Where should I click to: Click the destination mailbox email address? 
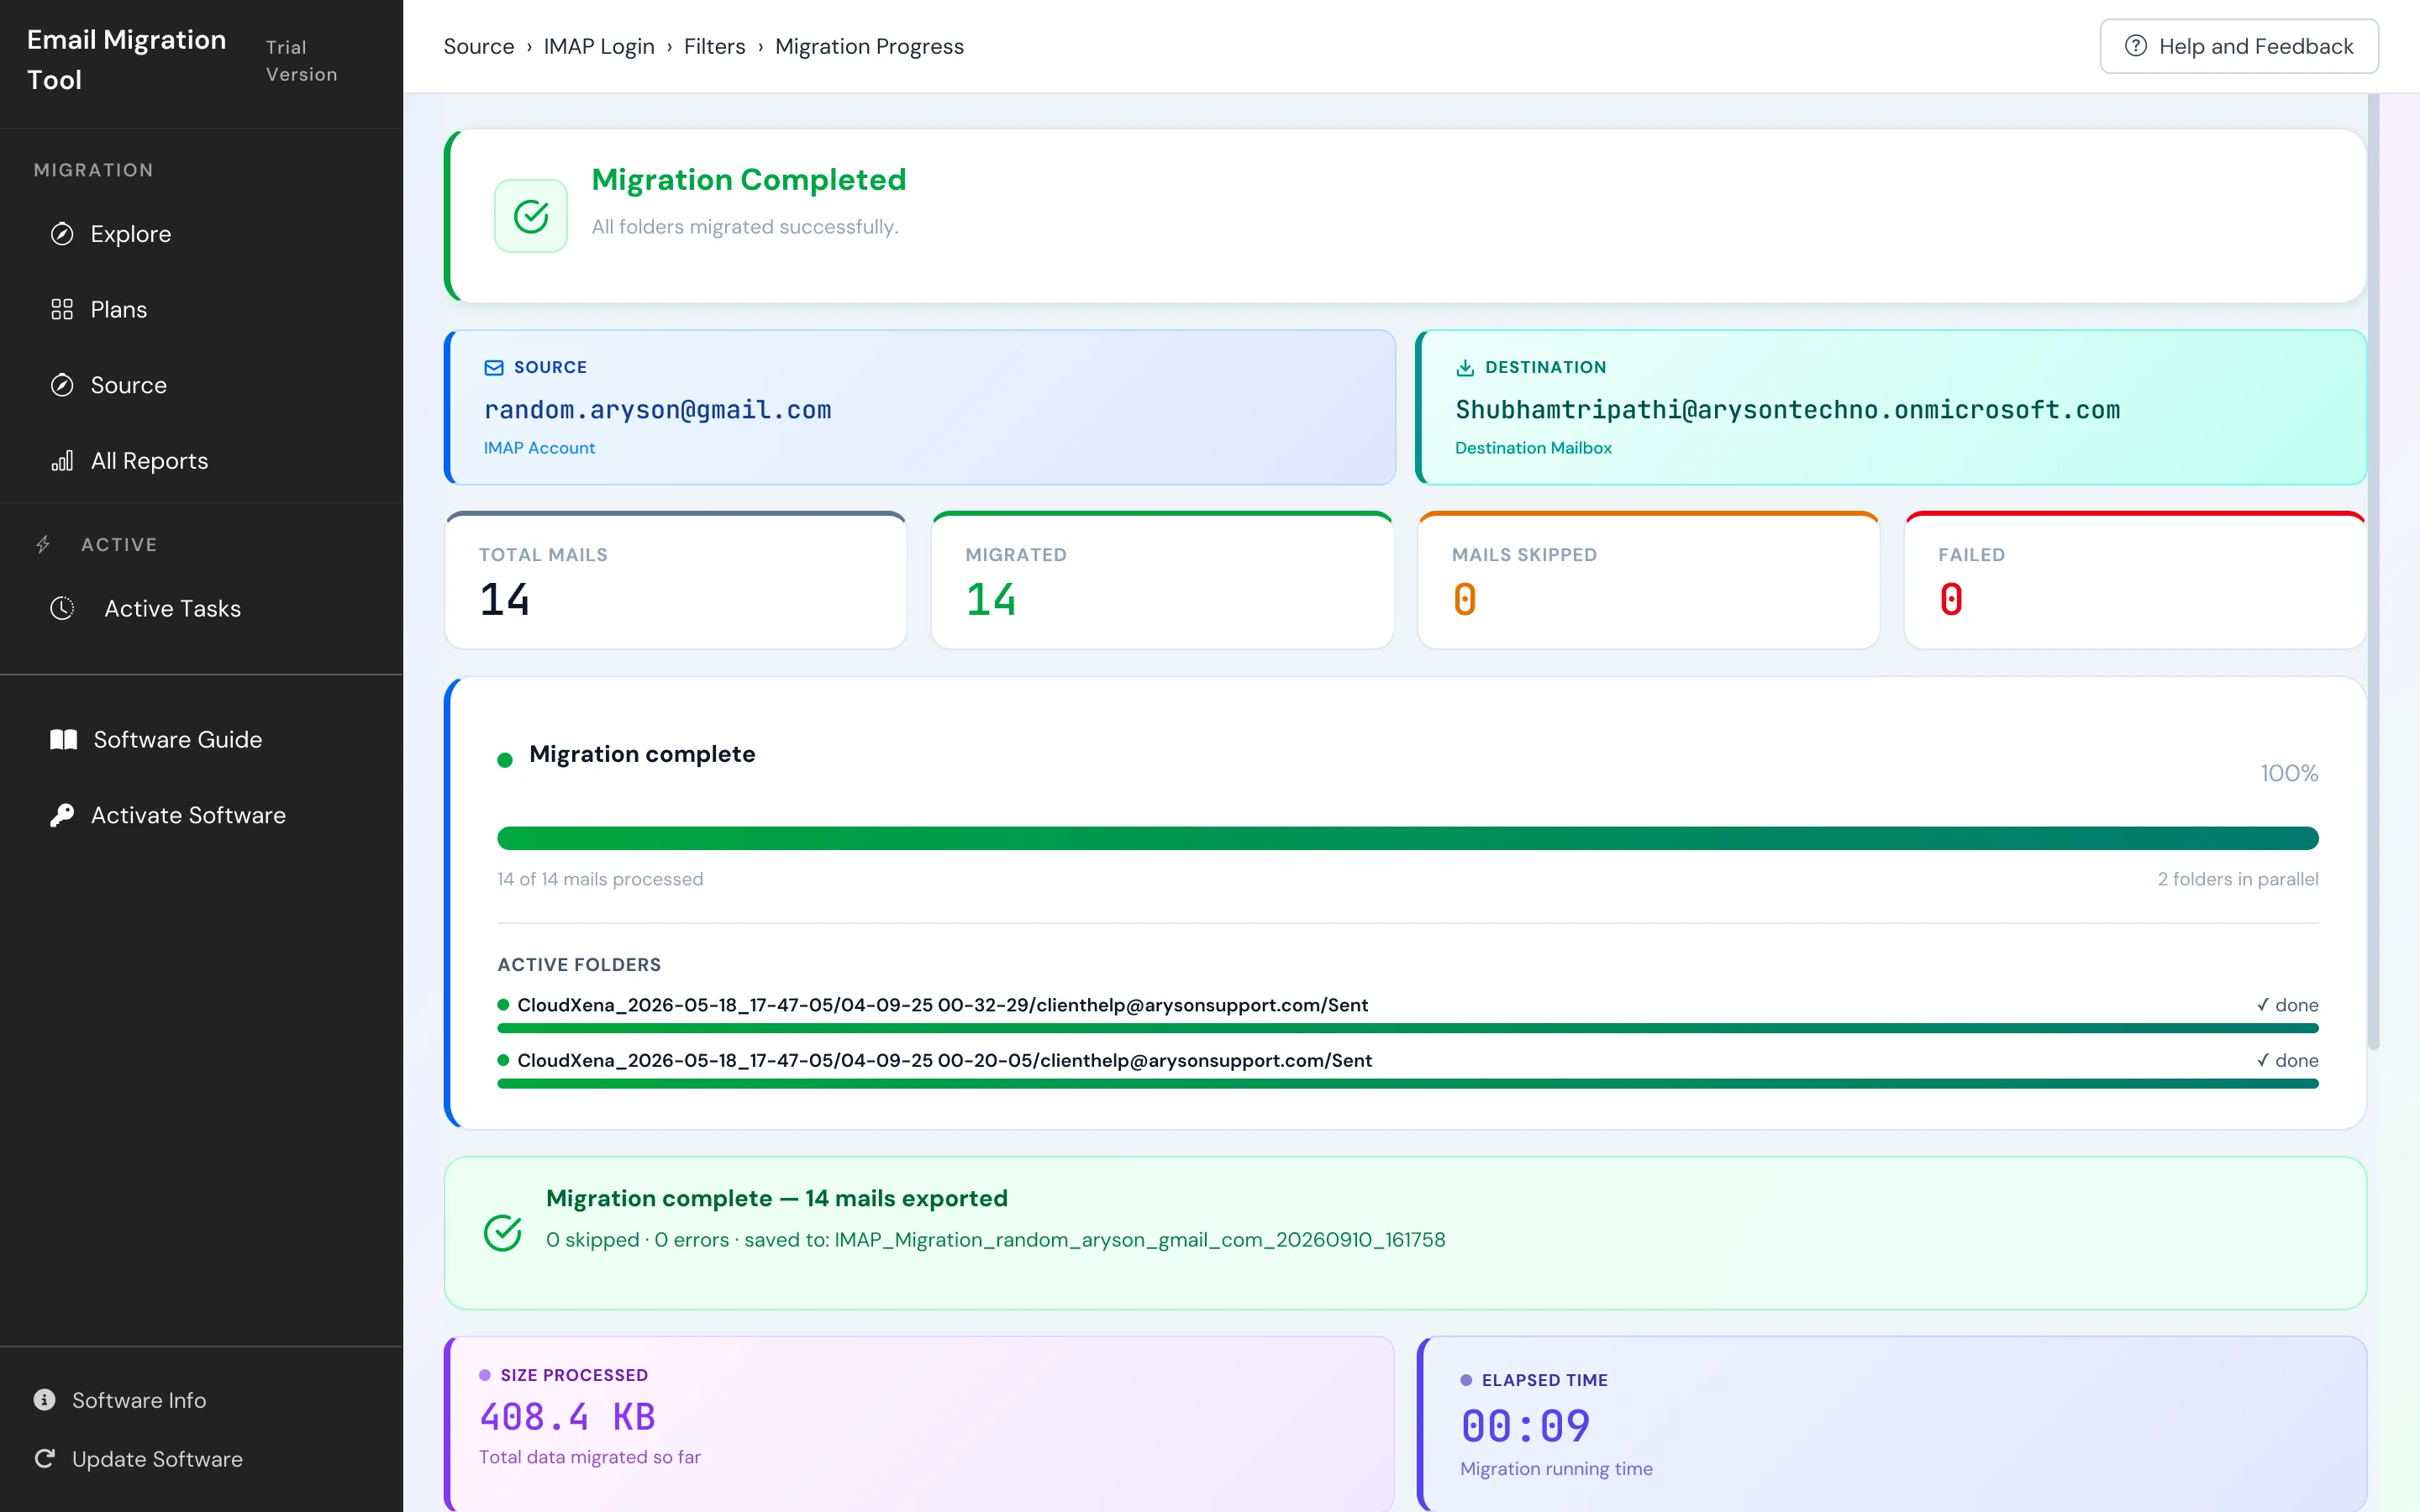1787,410
